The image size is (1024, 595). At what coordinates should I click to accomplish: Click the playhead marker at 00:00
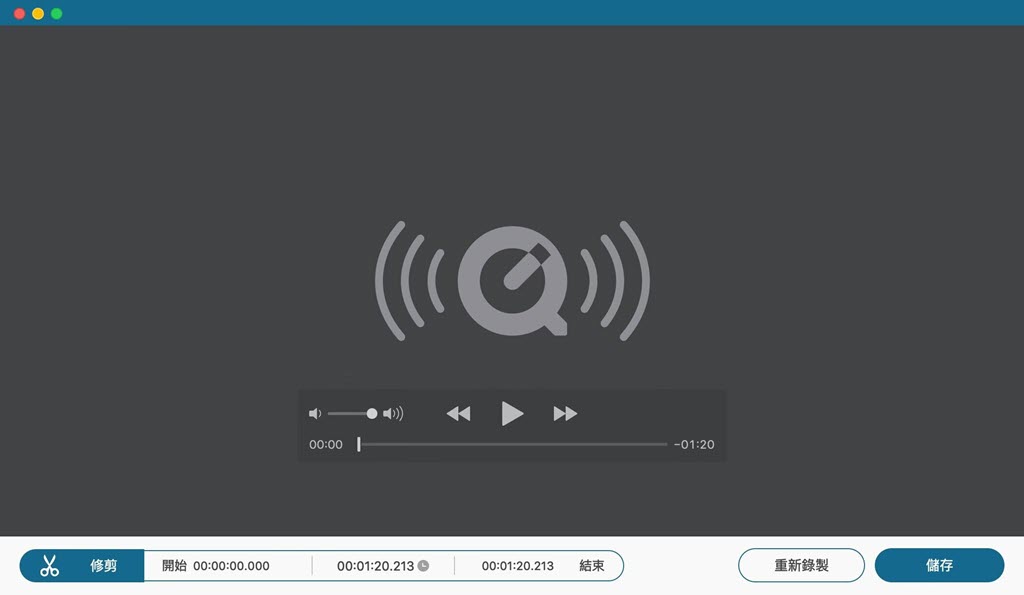pos(359,444)
